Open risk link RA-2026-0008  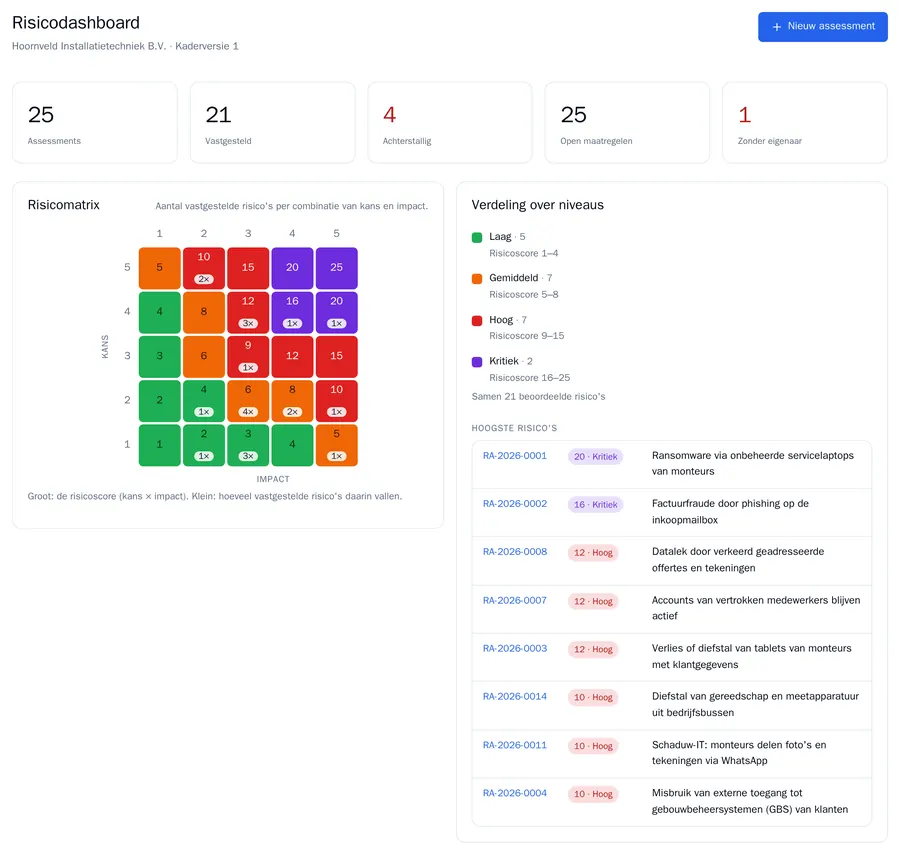pos(514,552)
